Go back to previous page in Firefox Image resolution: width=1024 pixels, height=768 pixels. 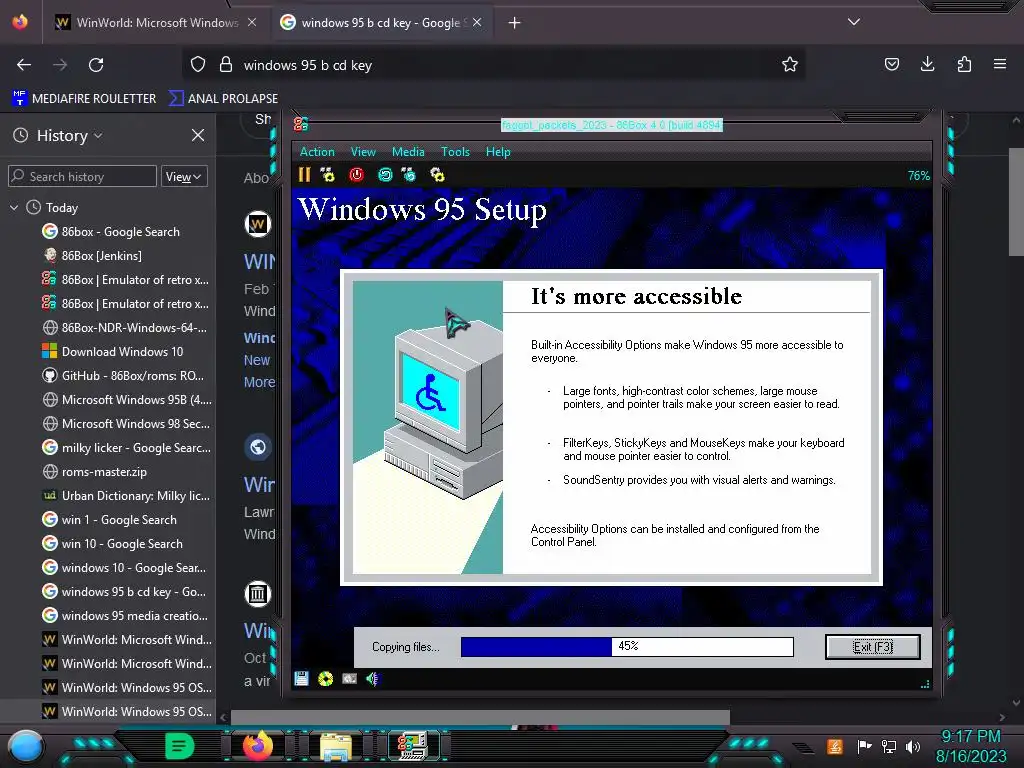[24, 65]
